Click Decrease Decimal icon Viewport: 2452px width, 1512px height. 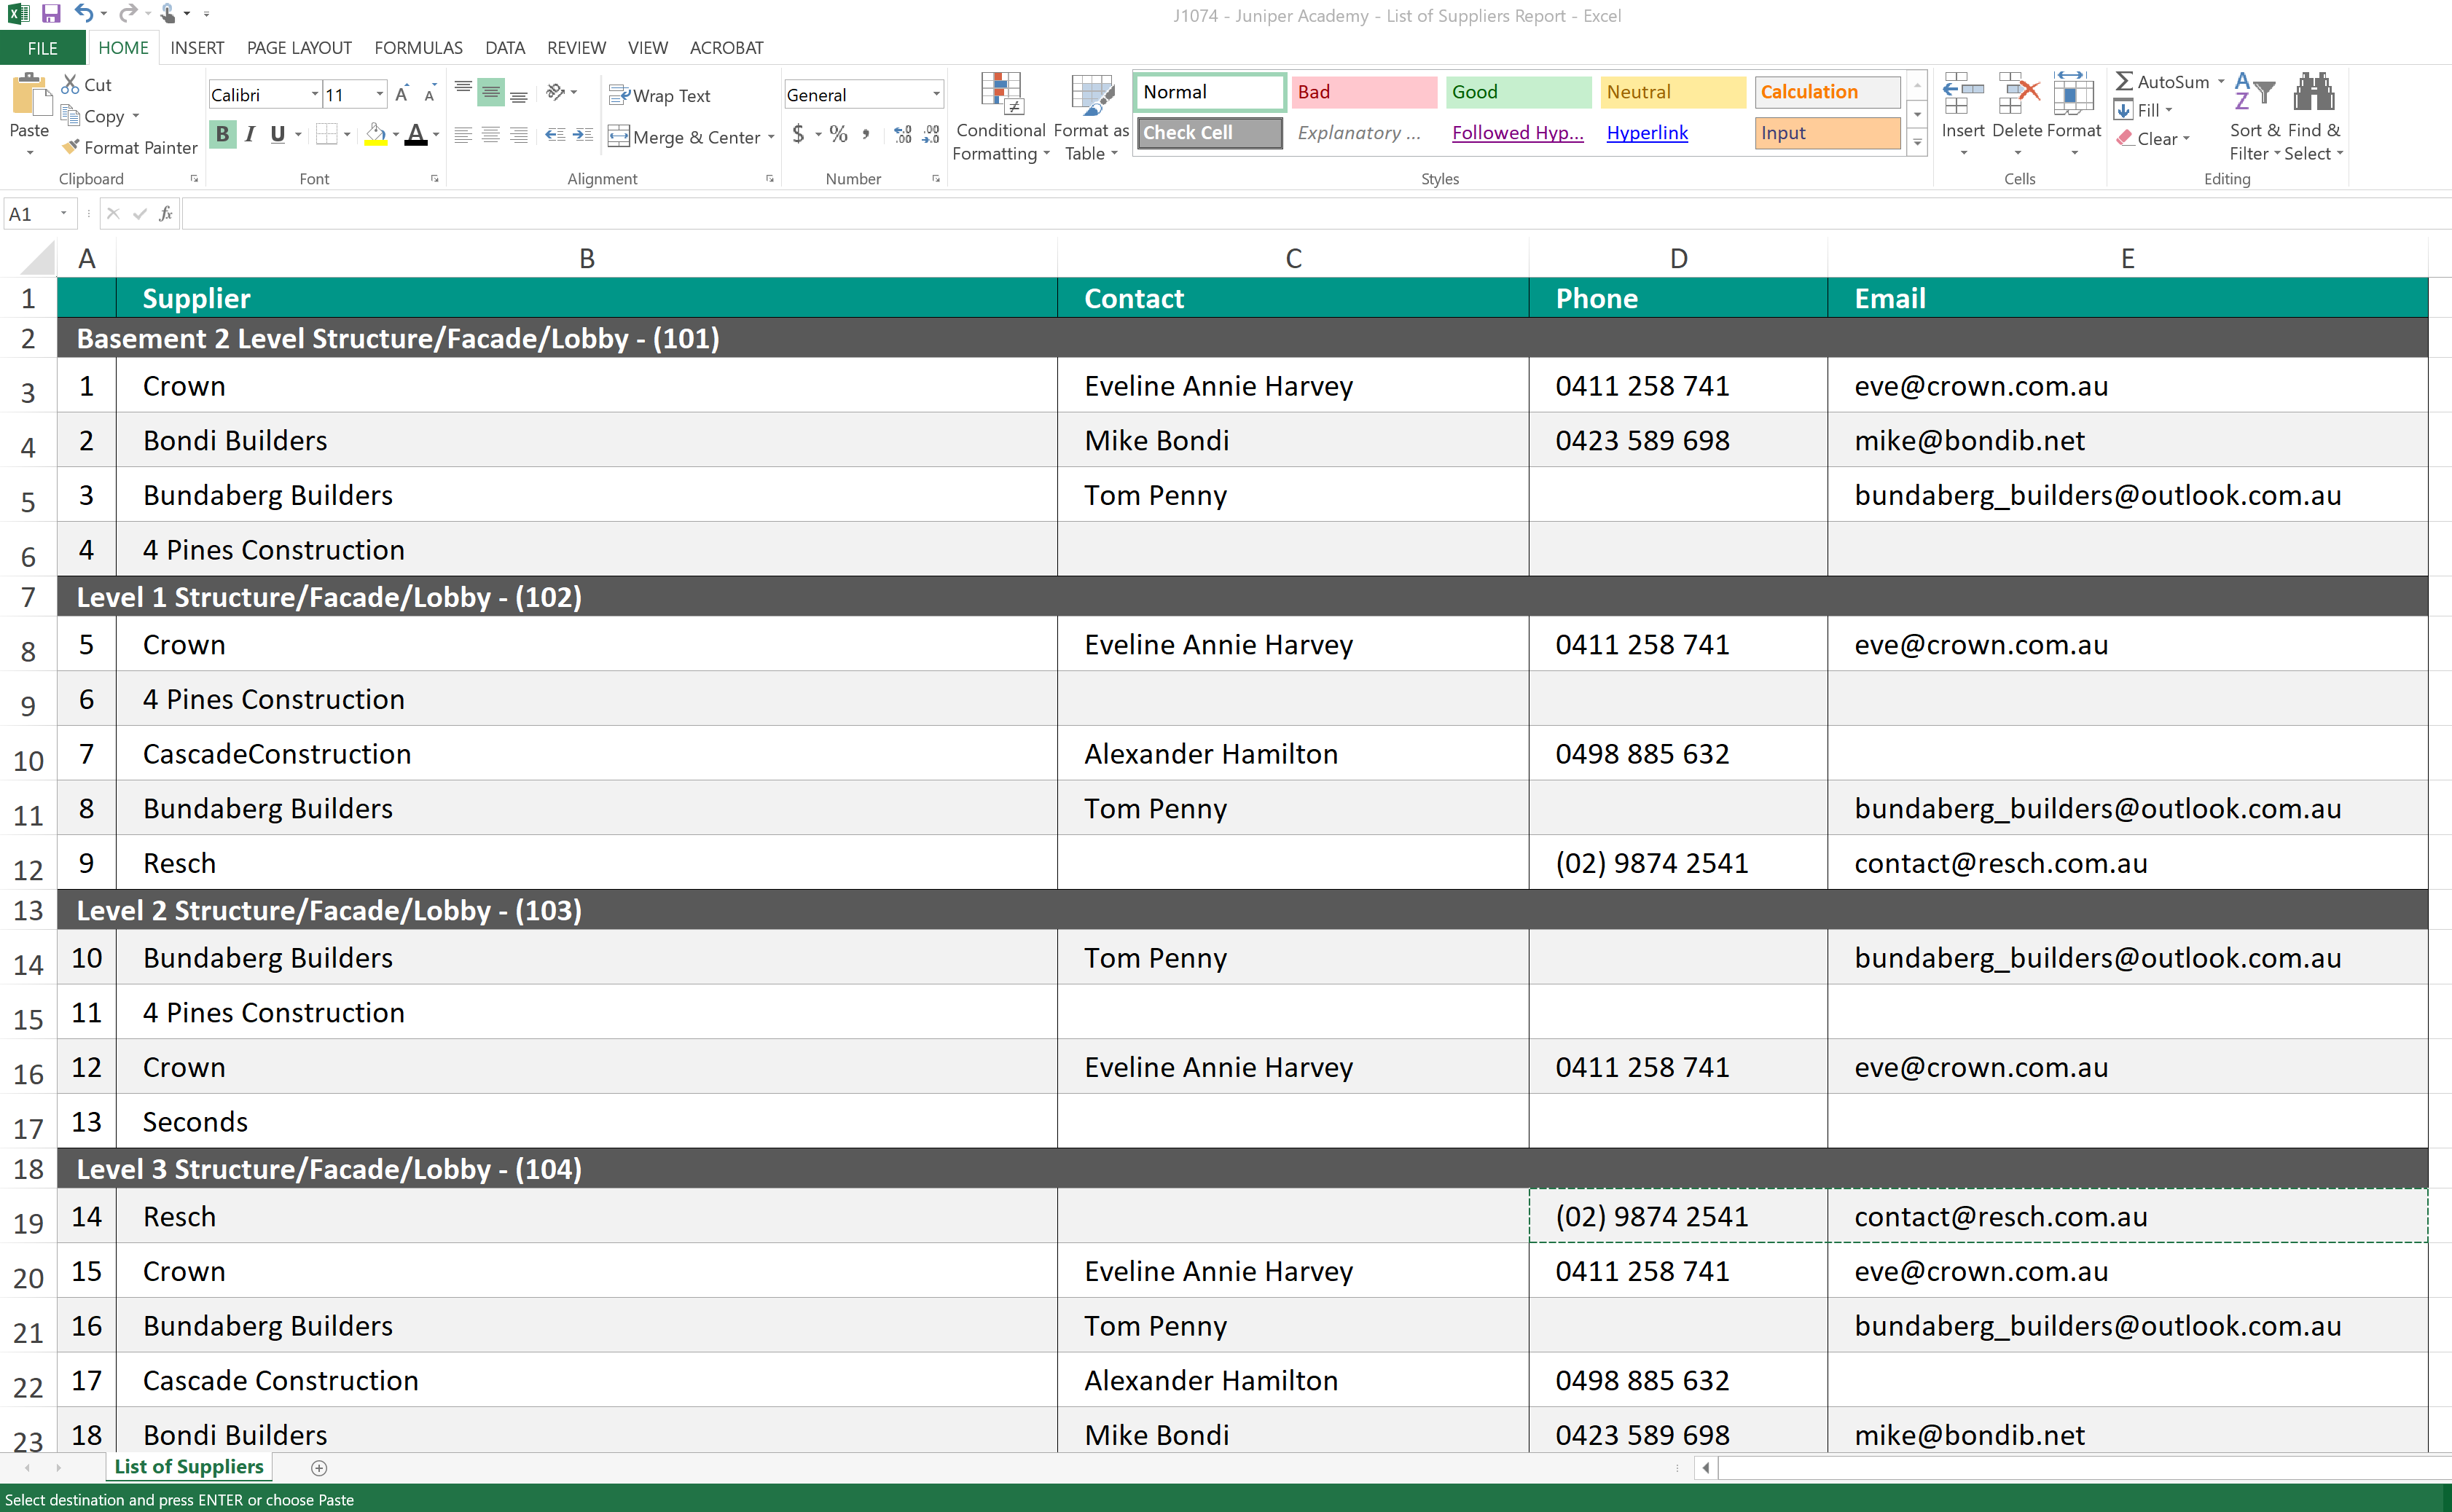(x=931, y=134)
